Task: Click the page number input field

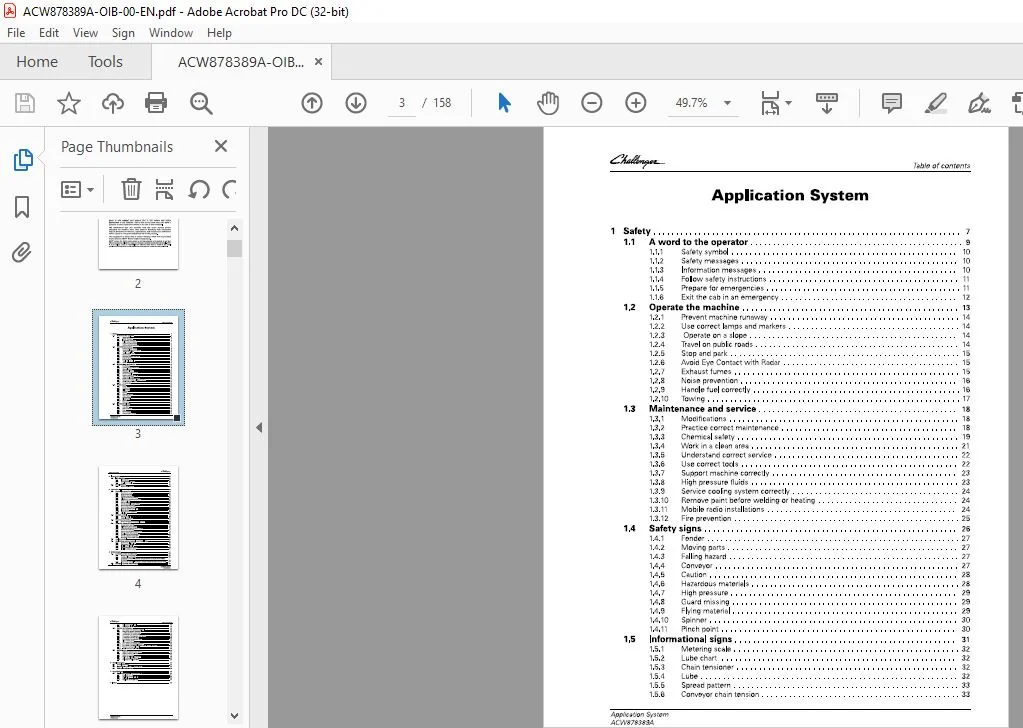Action: click(402, 103)
